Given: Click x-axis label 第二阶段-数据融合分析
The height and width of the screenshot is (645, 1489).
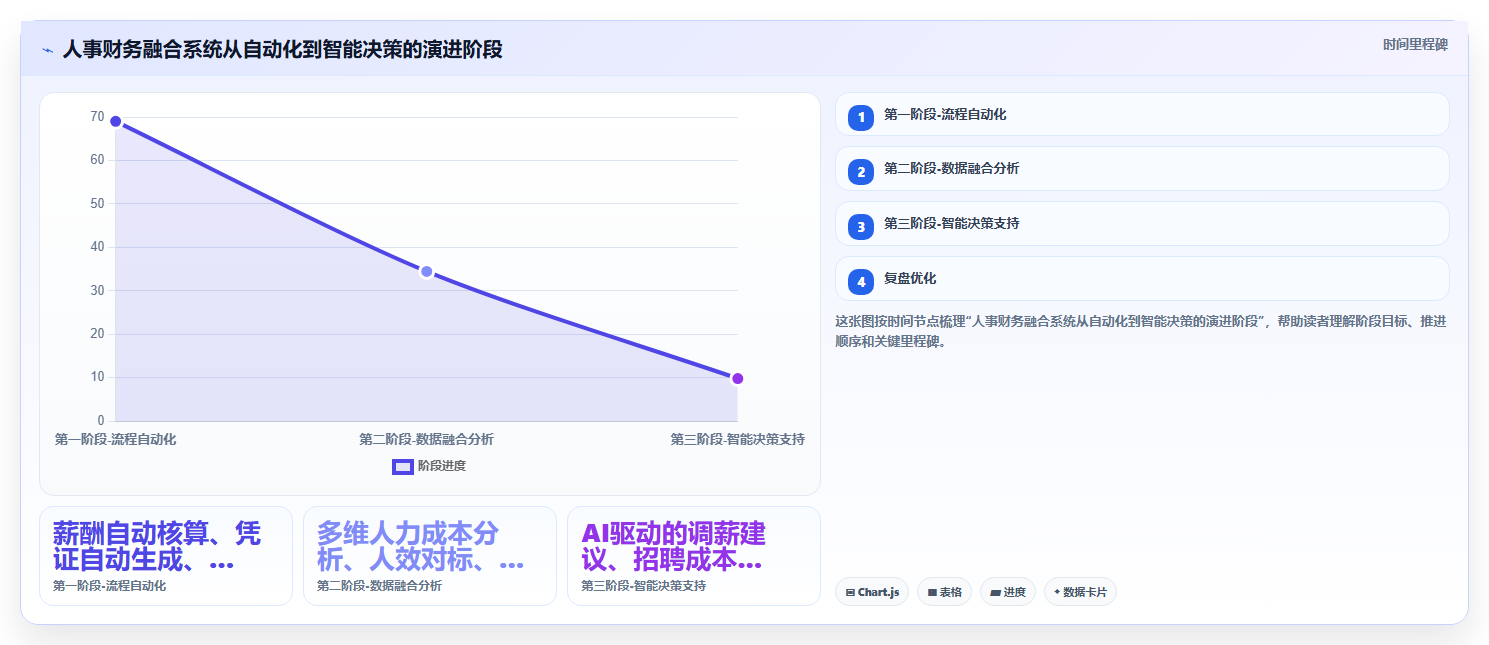Looking at the screenshot, I should point(427,439).
